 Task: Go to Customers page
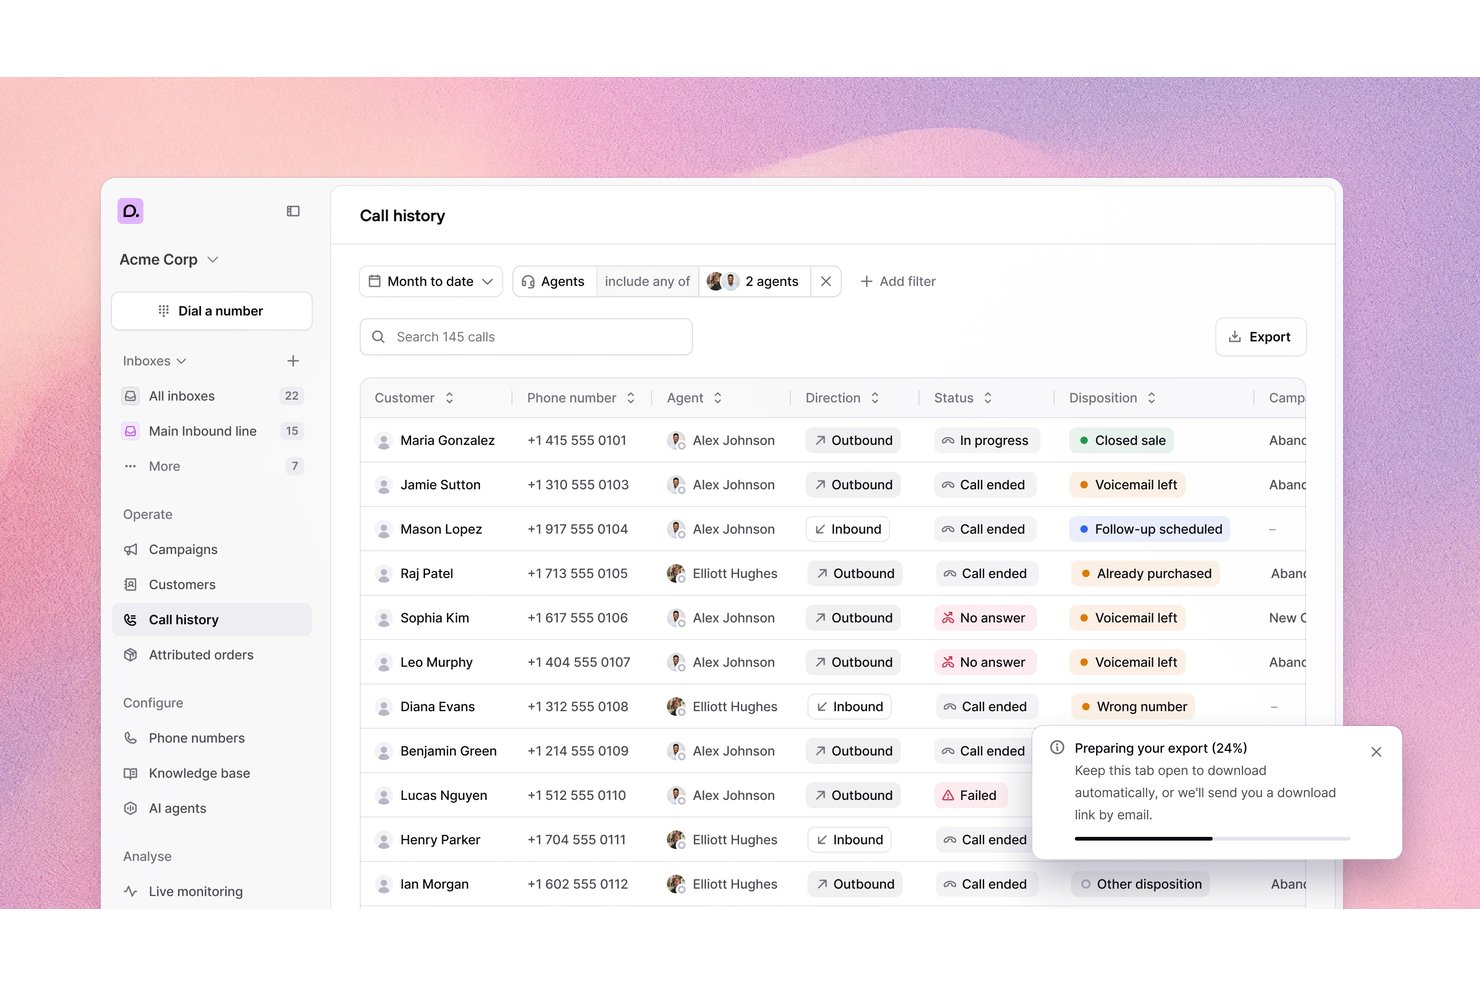coord(212,585)
